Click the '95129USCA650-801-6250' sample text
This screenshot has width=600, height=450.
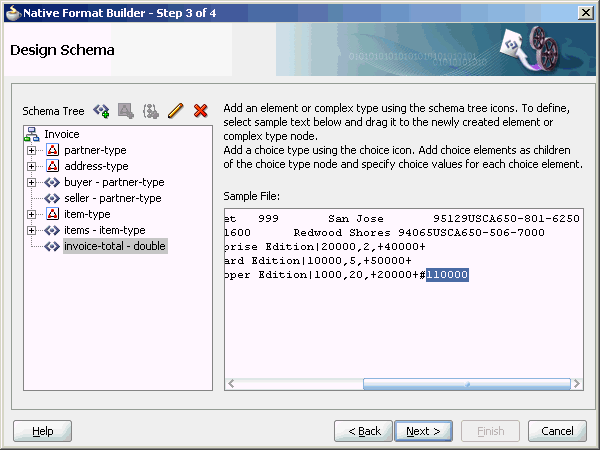506,218
